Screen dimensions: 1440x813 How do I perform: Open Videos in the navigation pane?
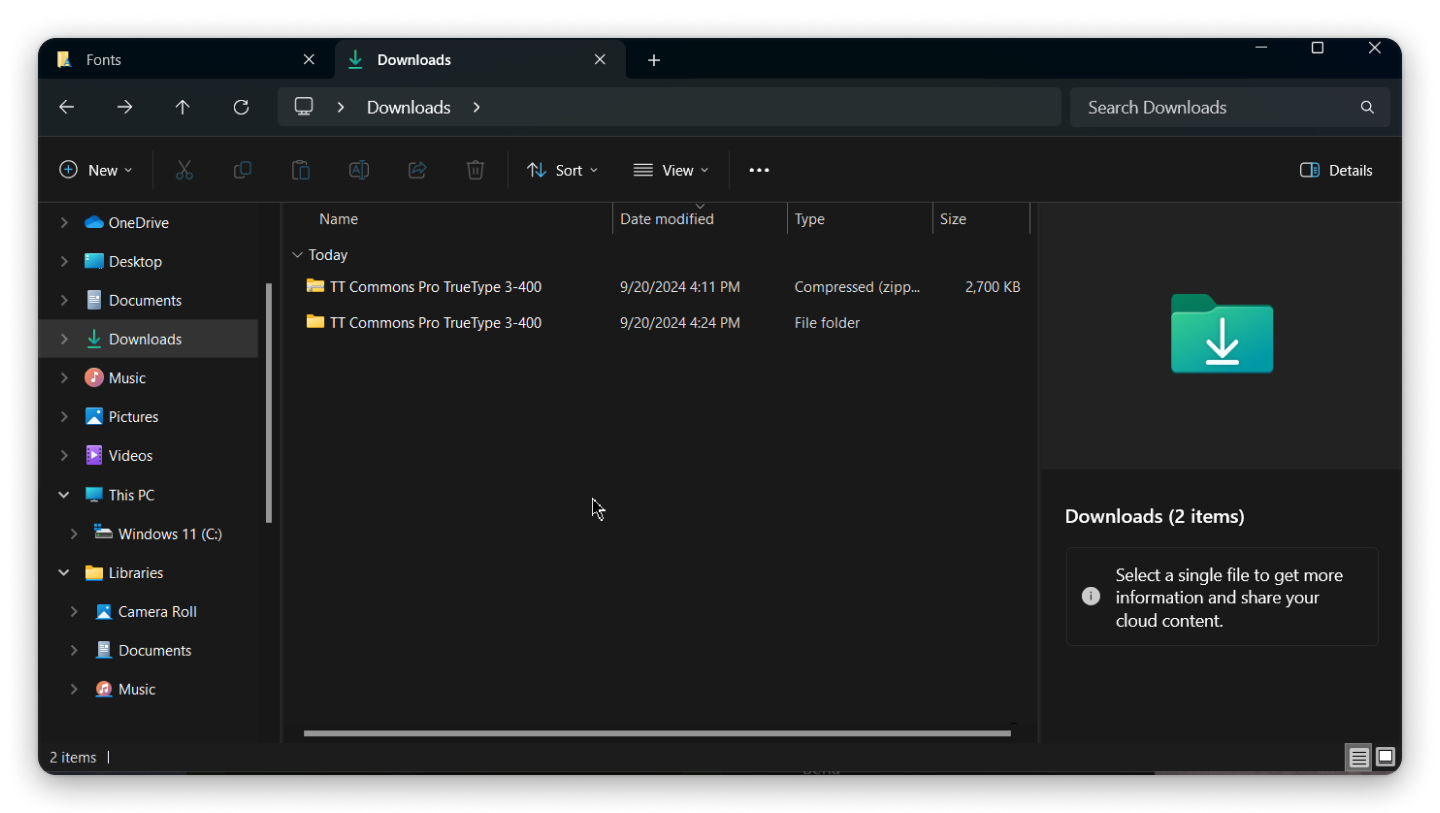point(130,456)
